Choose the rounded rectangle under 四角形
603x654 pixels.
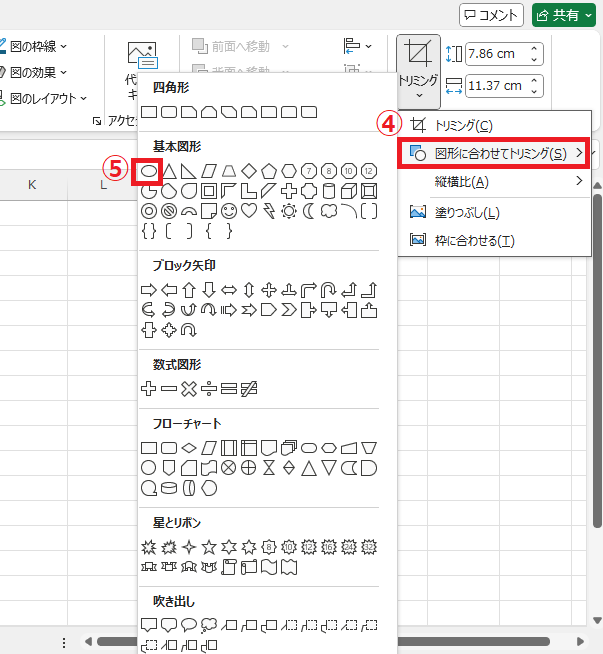point(169,112)
